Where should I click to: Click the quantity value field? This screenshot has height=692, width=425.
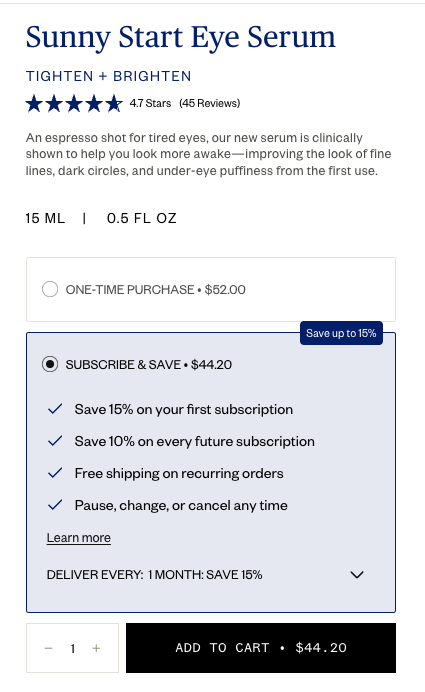pyautogui.click(x=72, y=648)
